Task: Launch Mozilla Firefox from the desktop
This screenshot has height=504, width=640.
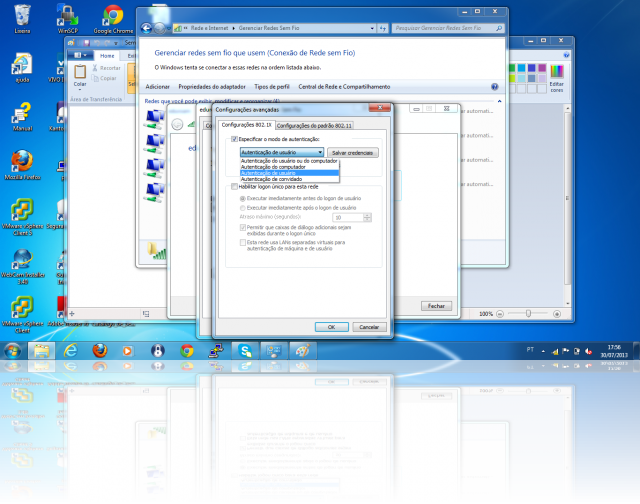Action: click(22, 165)
